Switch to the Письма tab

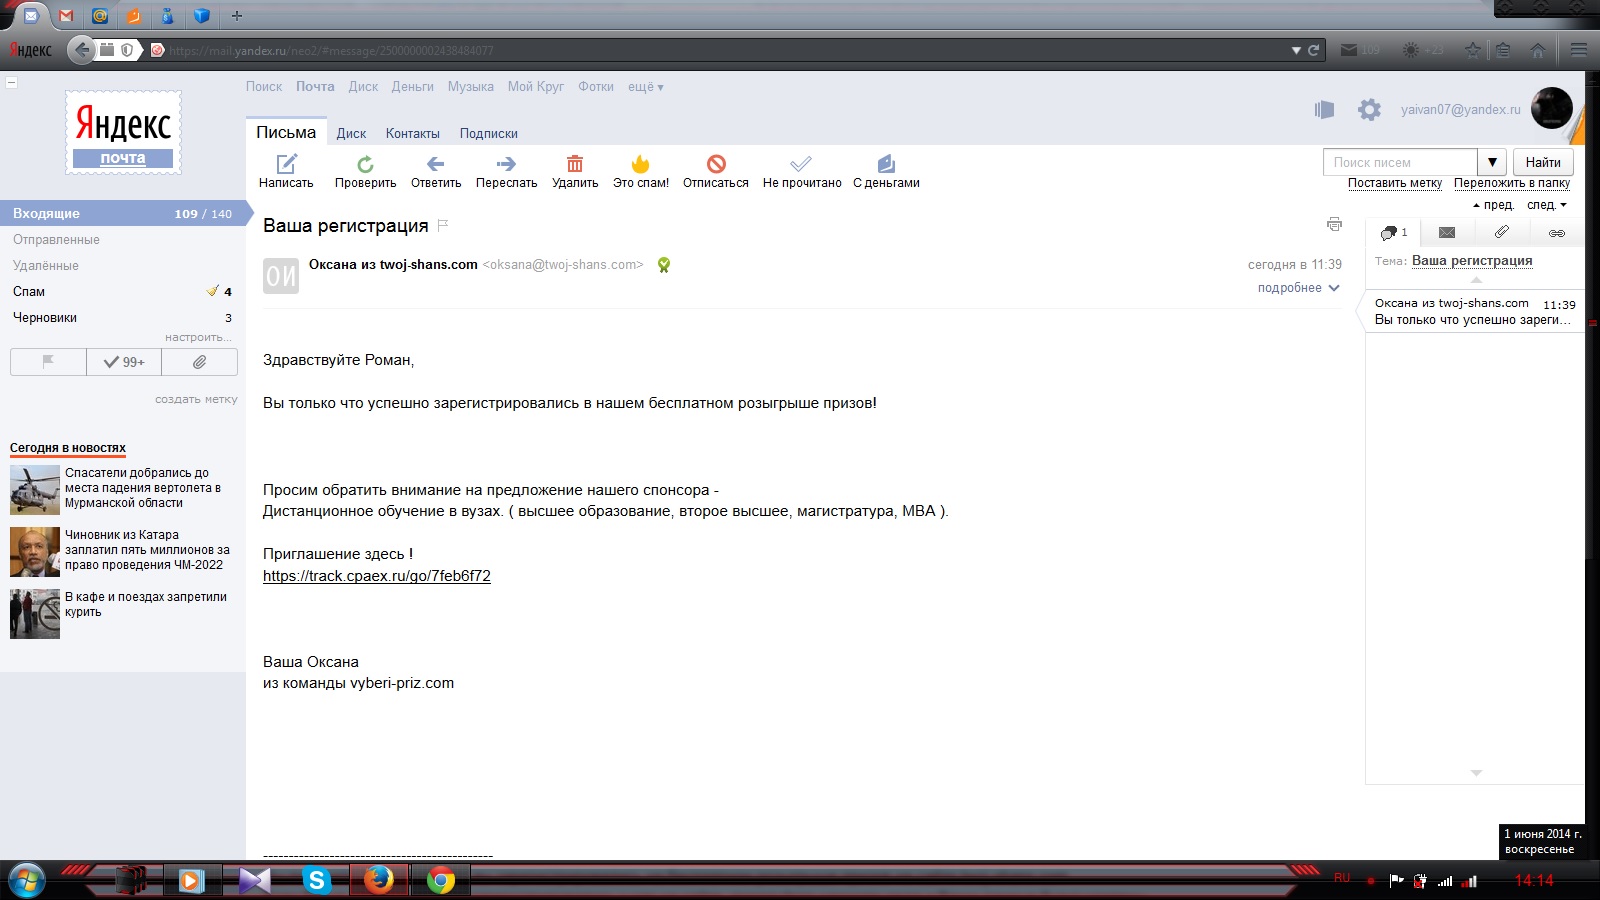click(286, 132)
